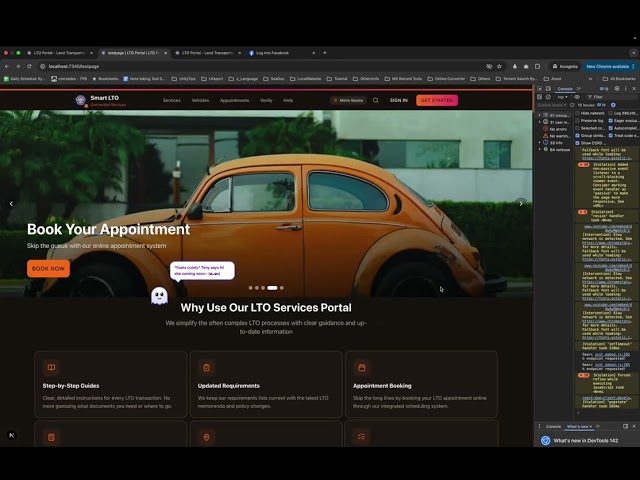This screenshot has height=480, width=640.
Task: Select the DevTools inspect element tool
Action: click(x=540, y=89)
